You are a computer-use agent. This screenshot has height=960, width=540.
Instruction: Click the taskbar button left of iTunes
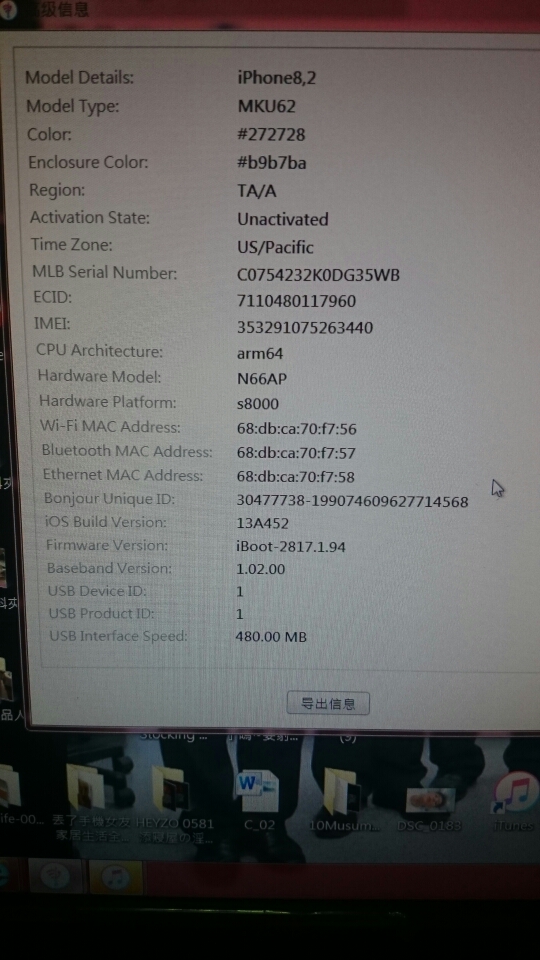(x=56, y=877)
